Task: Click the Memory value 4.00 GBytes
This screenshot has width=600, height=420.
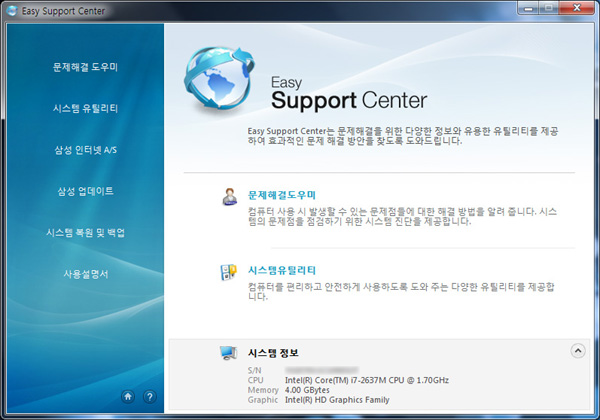Action: (307, 390)
